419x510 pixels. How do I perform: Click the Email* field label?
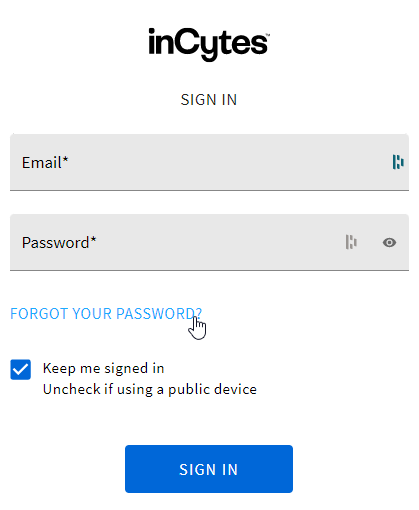tap(45, 163)
